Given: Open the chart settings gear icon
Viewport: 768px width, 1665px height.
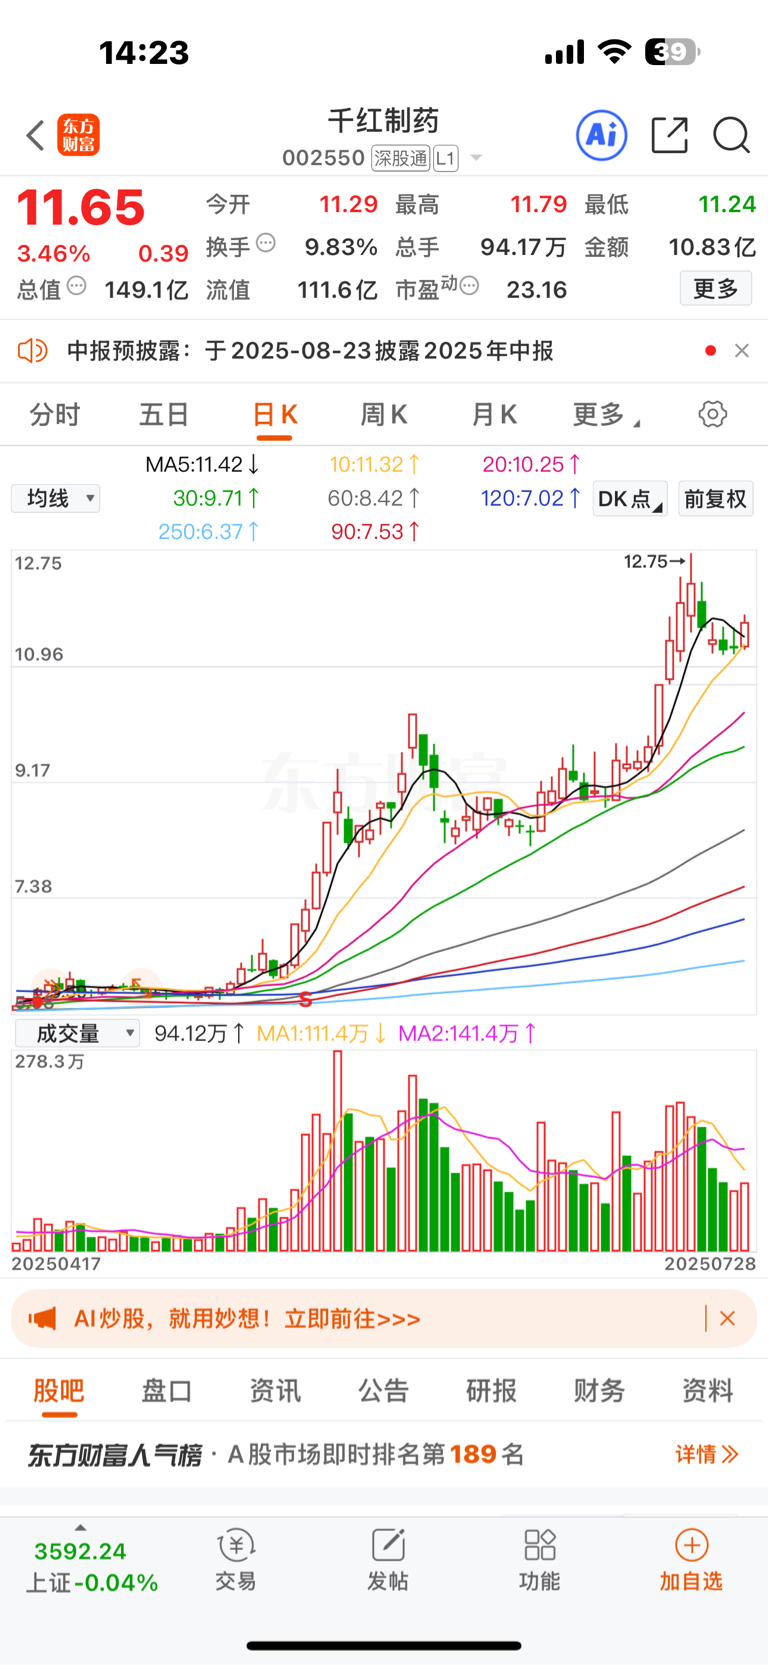Looking at the screenshot, I should [x=713, y=414].
